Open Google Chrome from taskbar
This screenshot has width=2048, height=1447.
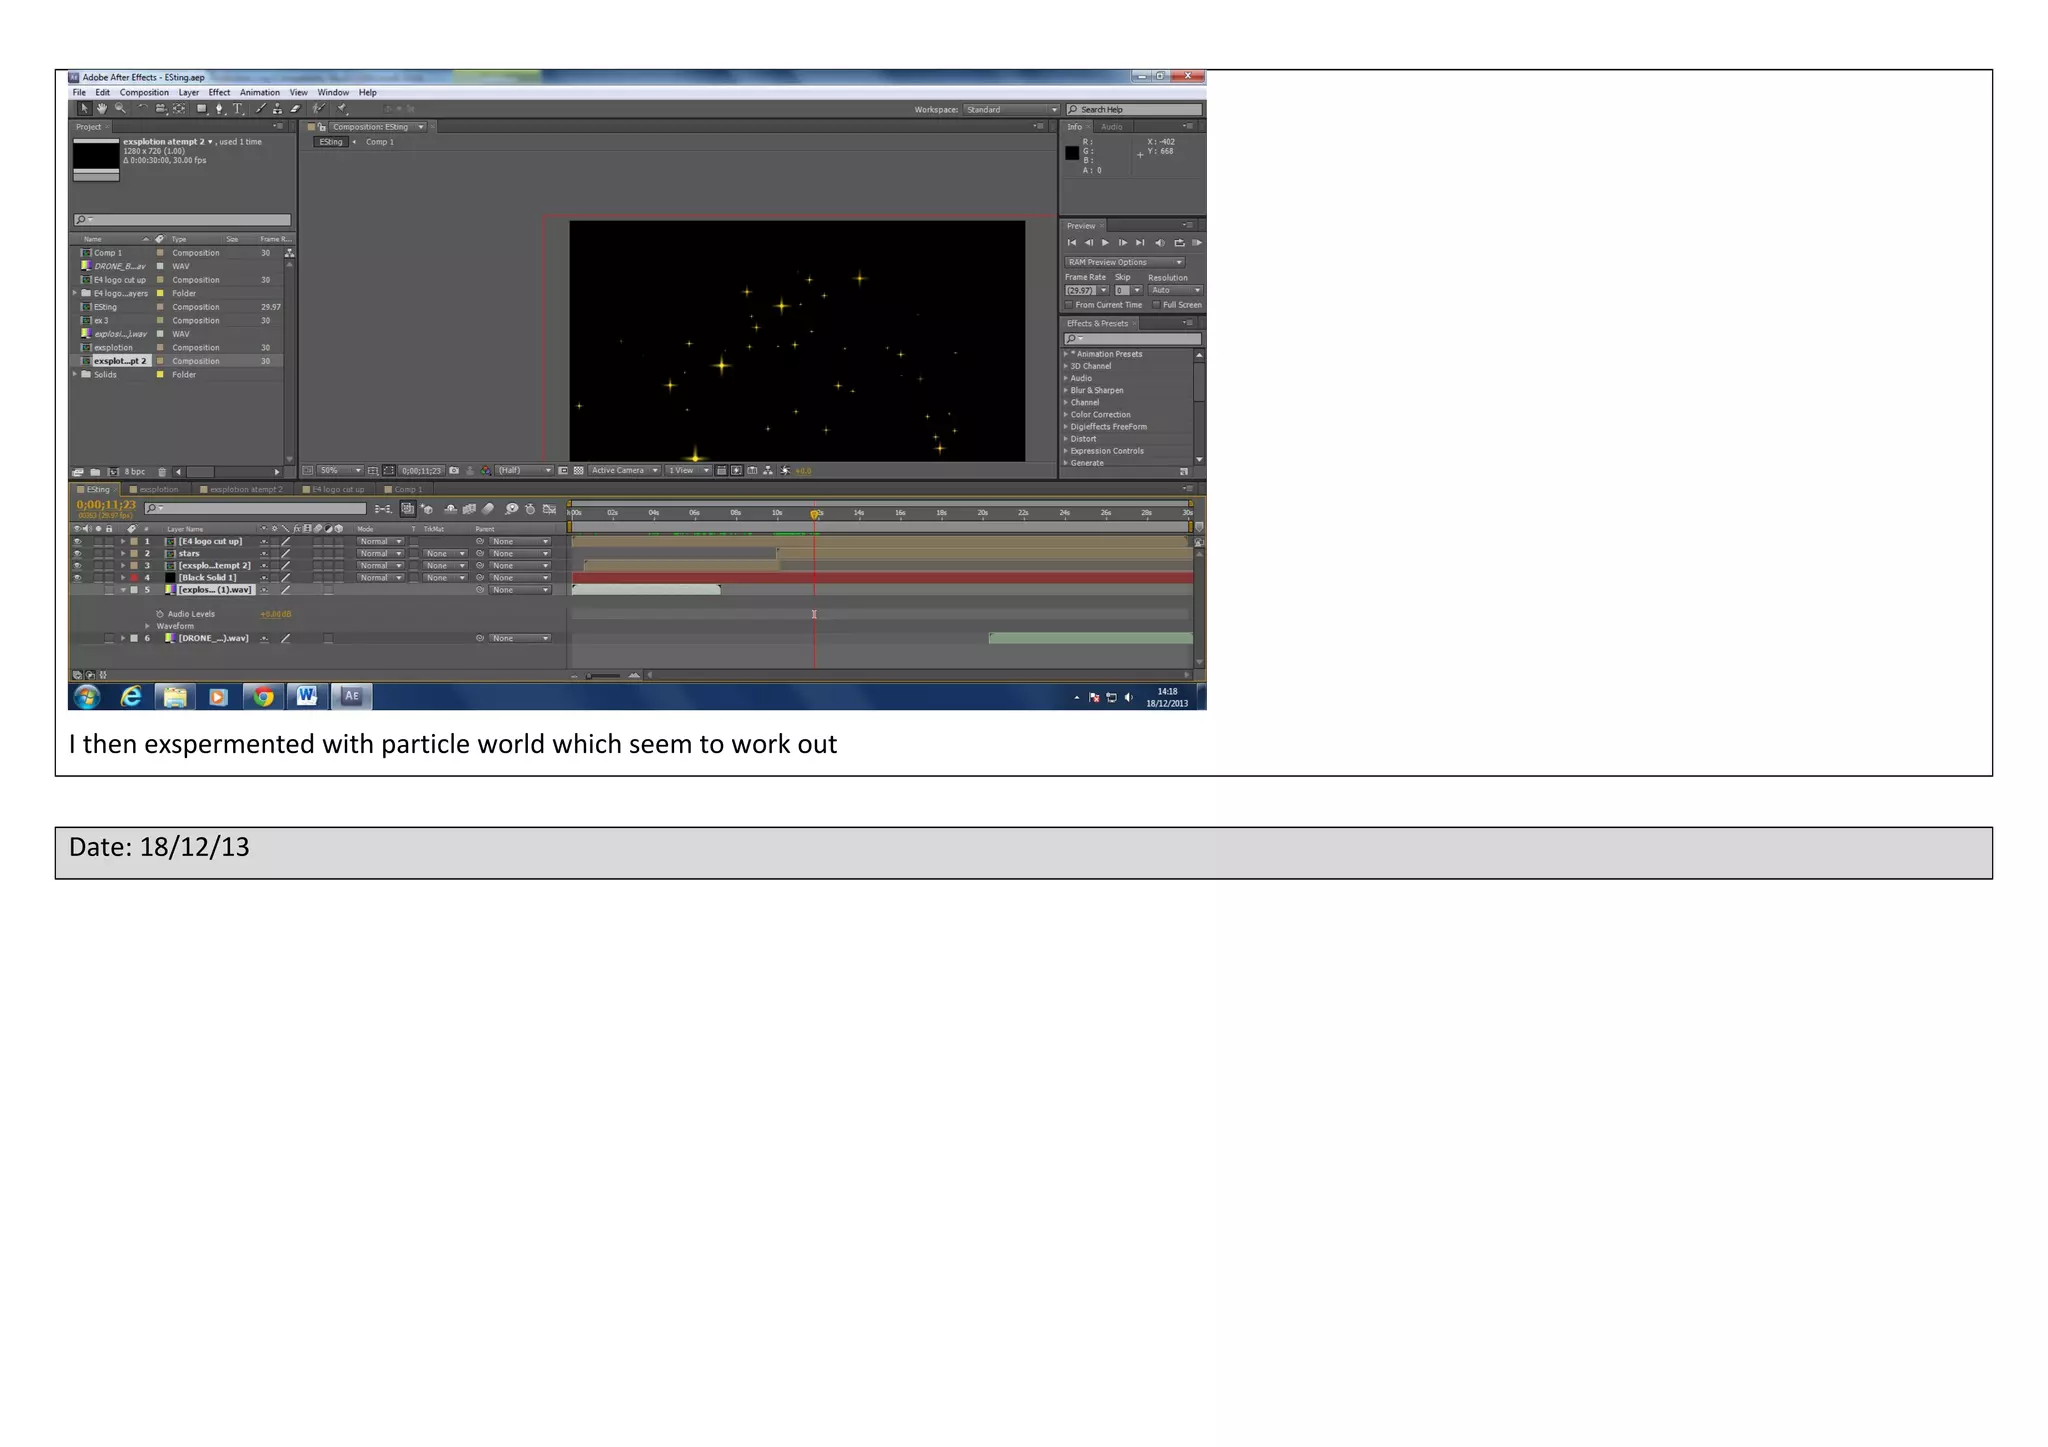(263, 697)
